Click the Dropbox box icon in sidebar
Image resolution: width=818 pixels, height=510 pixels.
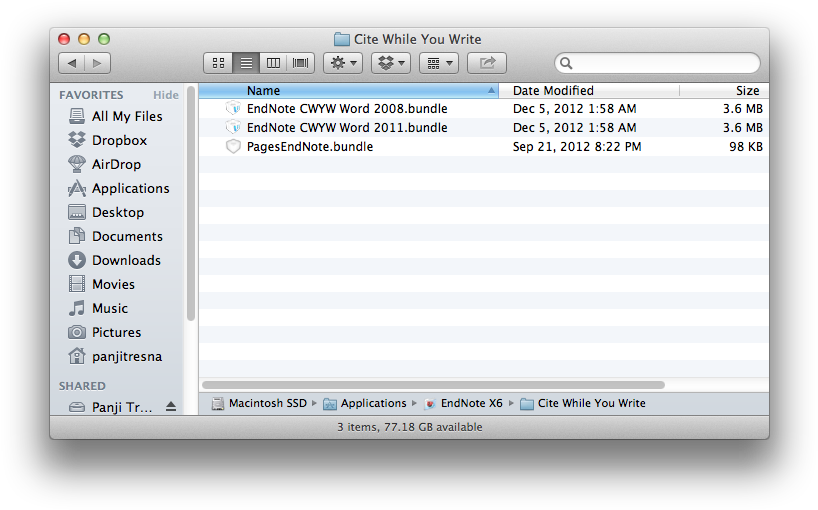tap(77, 140)
